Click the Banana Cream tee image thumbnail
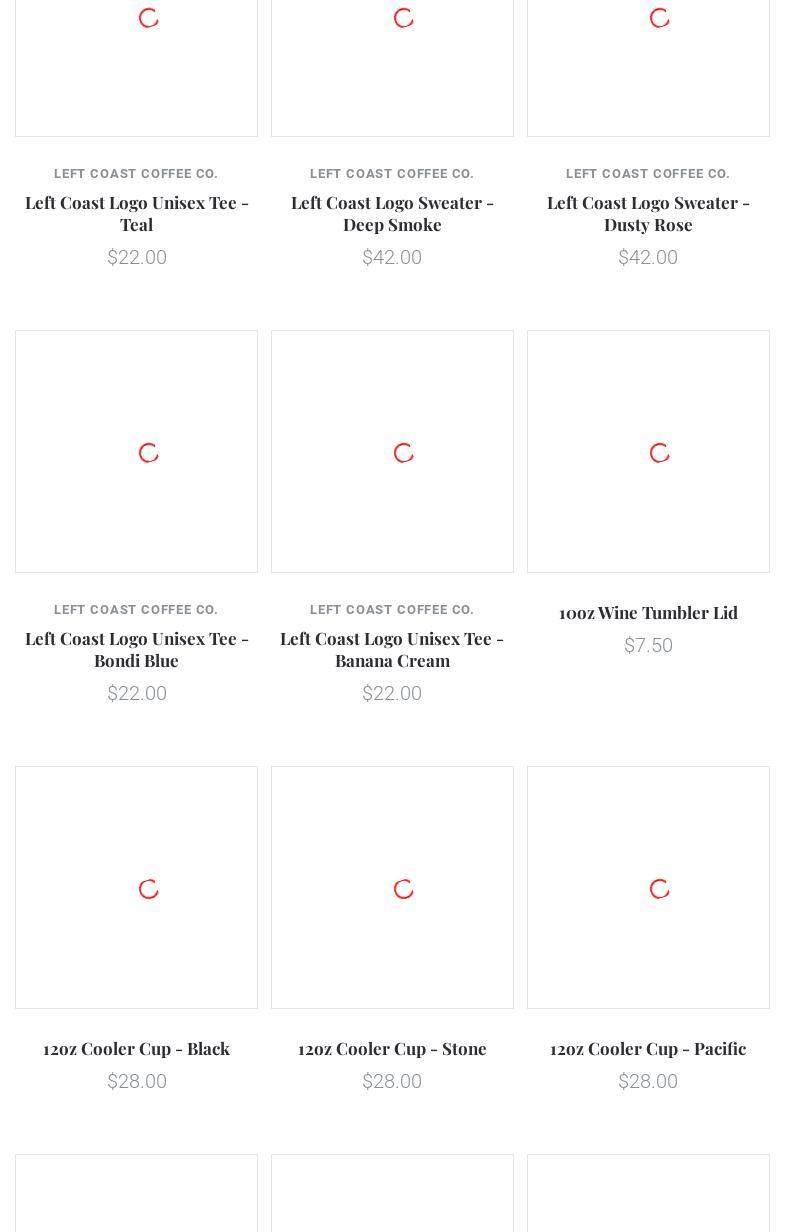The height and width of the screenshot is (1232, 785). [x=392, y=451]
